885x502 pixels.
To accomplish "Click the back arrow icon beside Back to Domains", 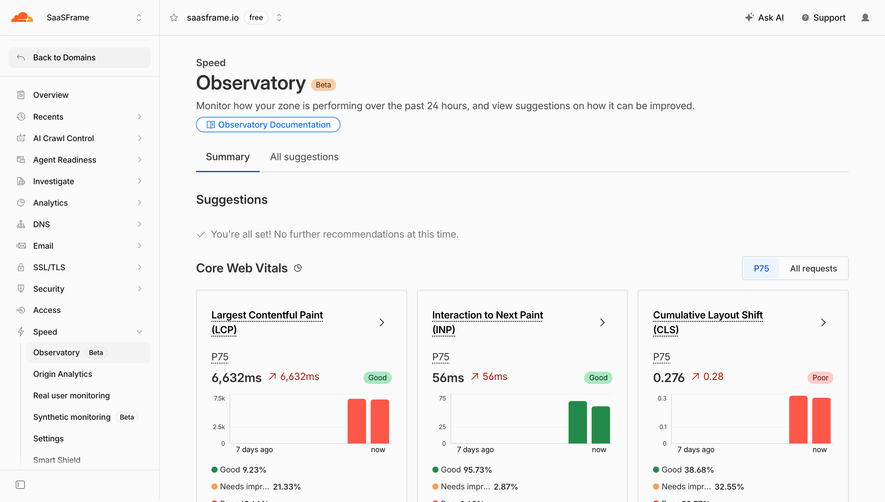I will 21,58.
